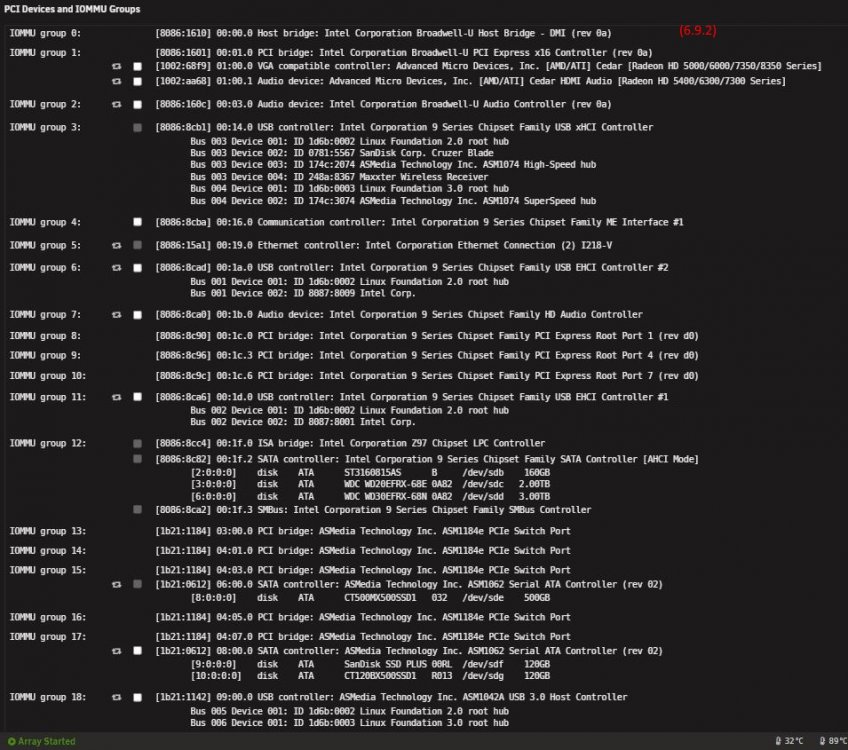Image resolution: width=848 pixels, height=750 pixels.
Task: Click reset icon beside 08:00.0 ASM1062 SATA controller
Action: 116,651
